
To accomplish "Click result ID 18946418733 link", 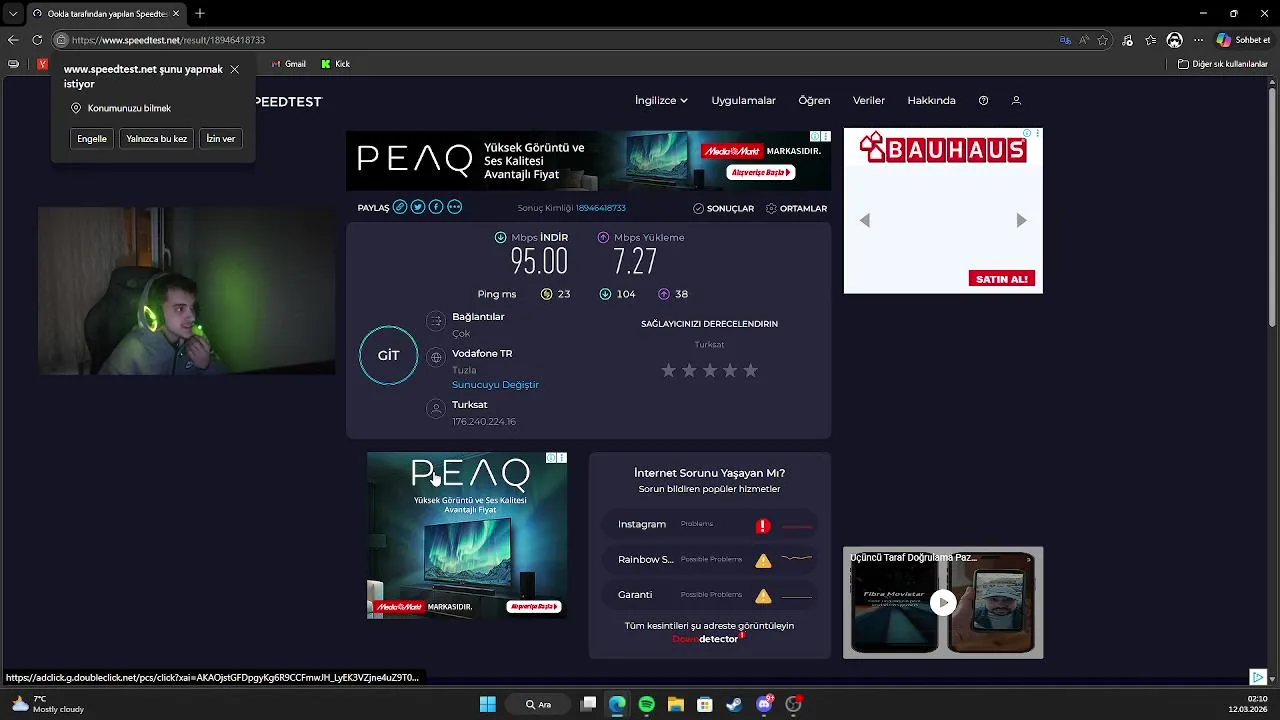I will tap(600, 208).
